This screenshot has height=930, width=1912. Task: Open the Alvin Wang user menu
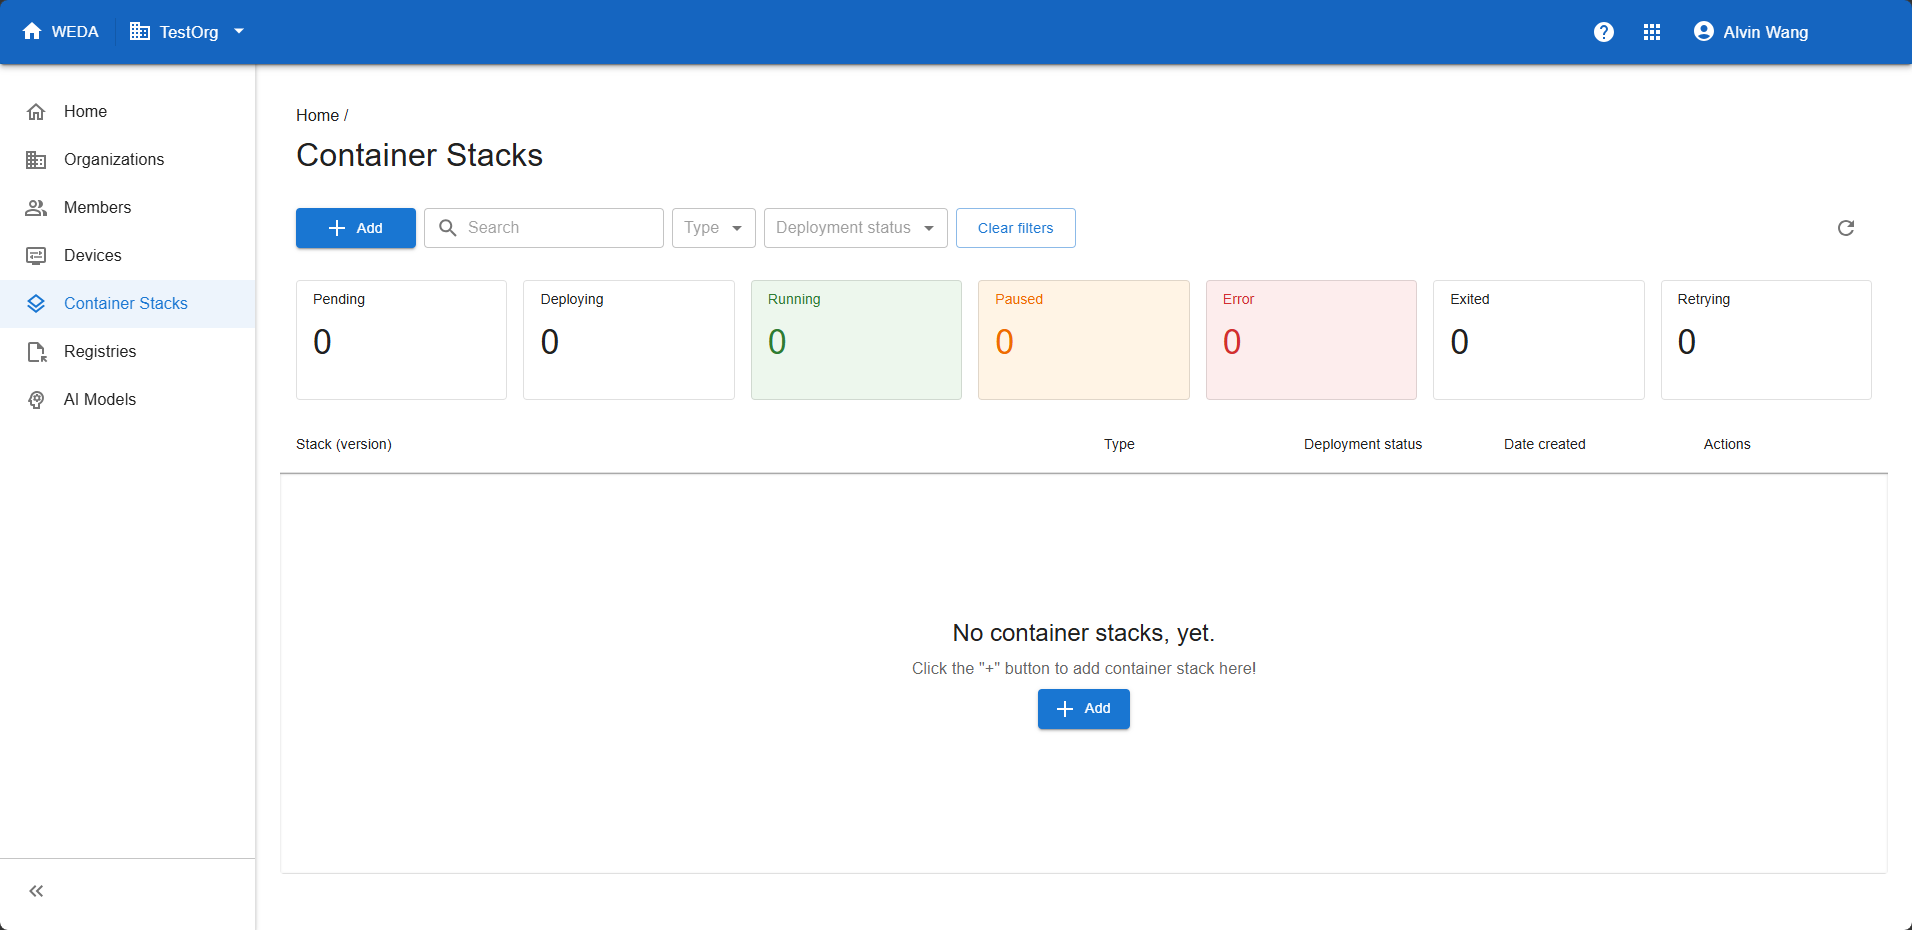coord(1751,32)
